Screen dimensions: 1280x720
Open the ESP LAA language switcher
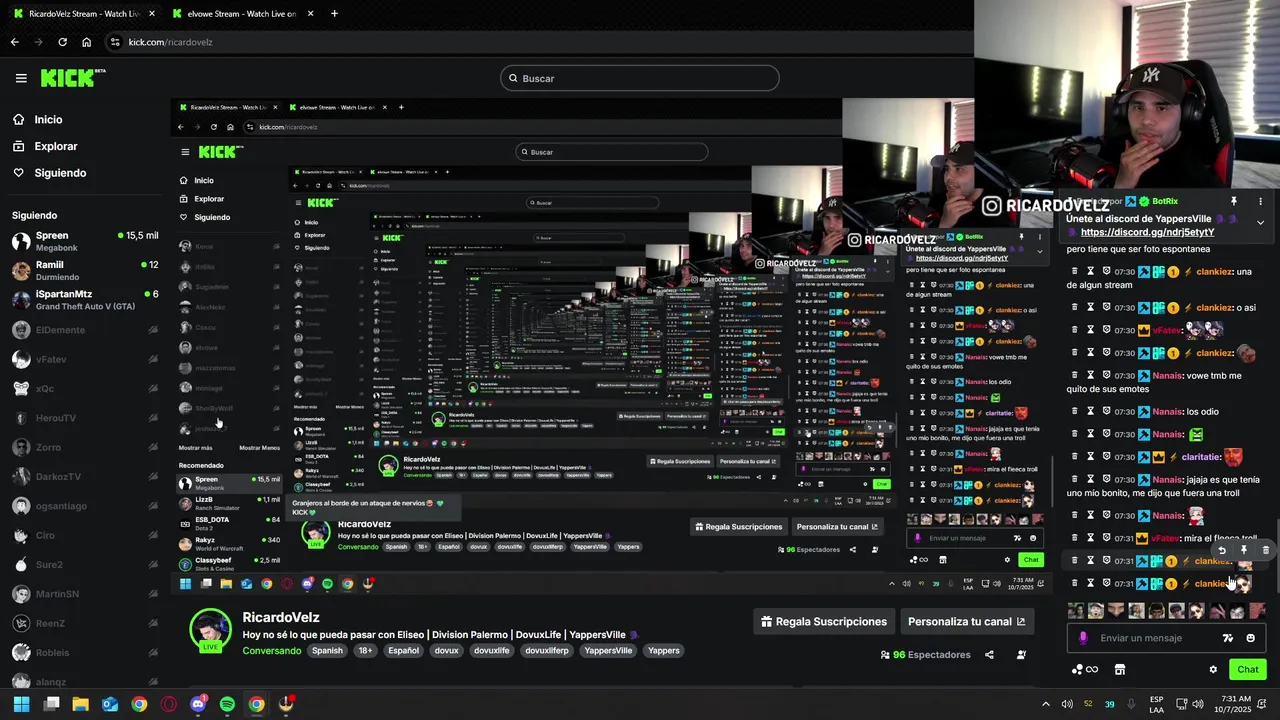tap(1157, 704)
